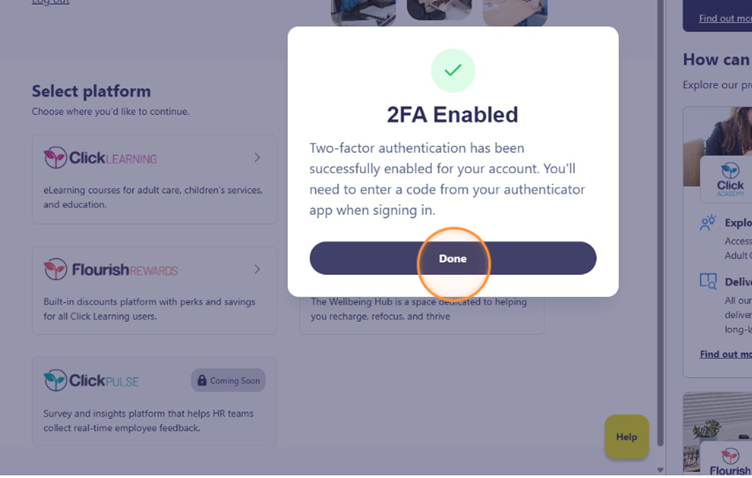Image resolution: width=752 pixels, height=478 pixels.
Task: Click the middle image thumbnail at top
Action: pyautogui.click(x=439, y=9)
